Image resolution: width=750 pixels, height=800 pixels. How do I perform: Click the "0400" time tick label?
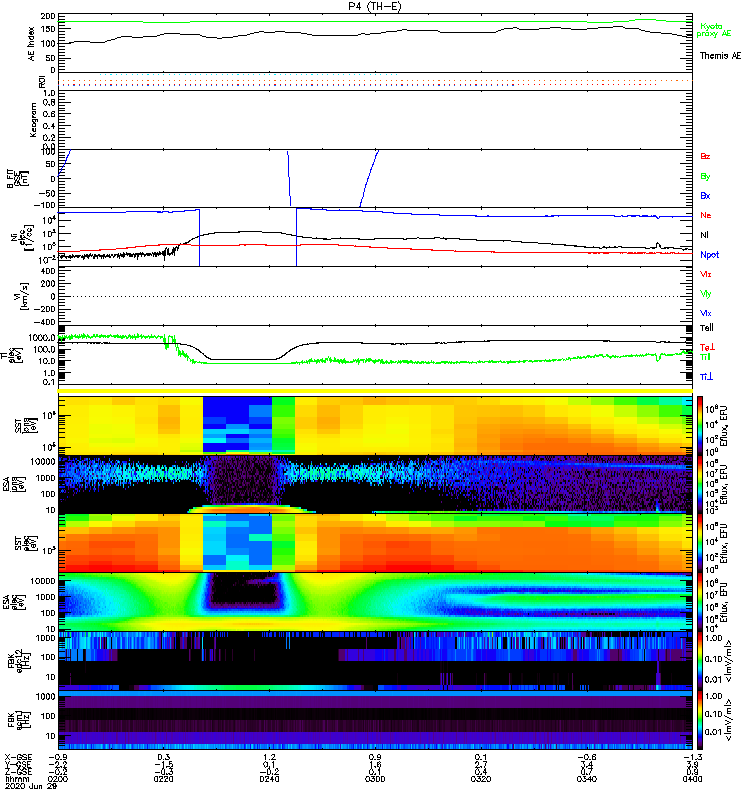click(692, 779)
